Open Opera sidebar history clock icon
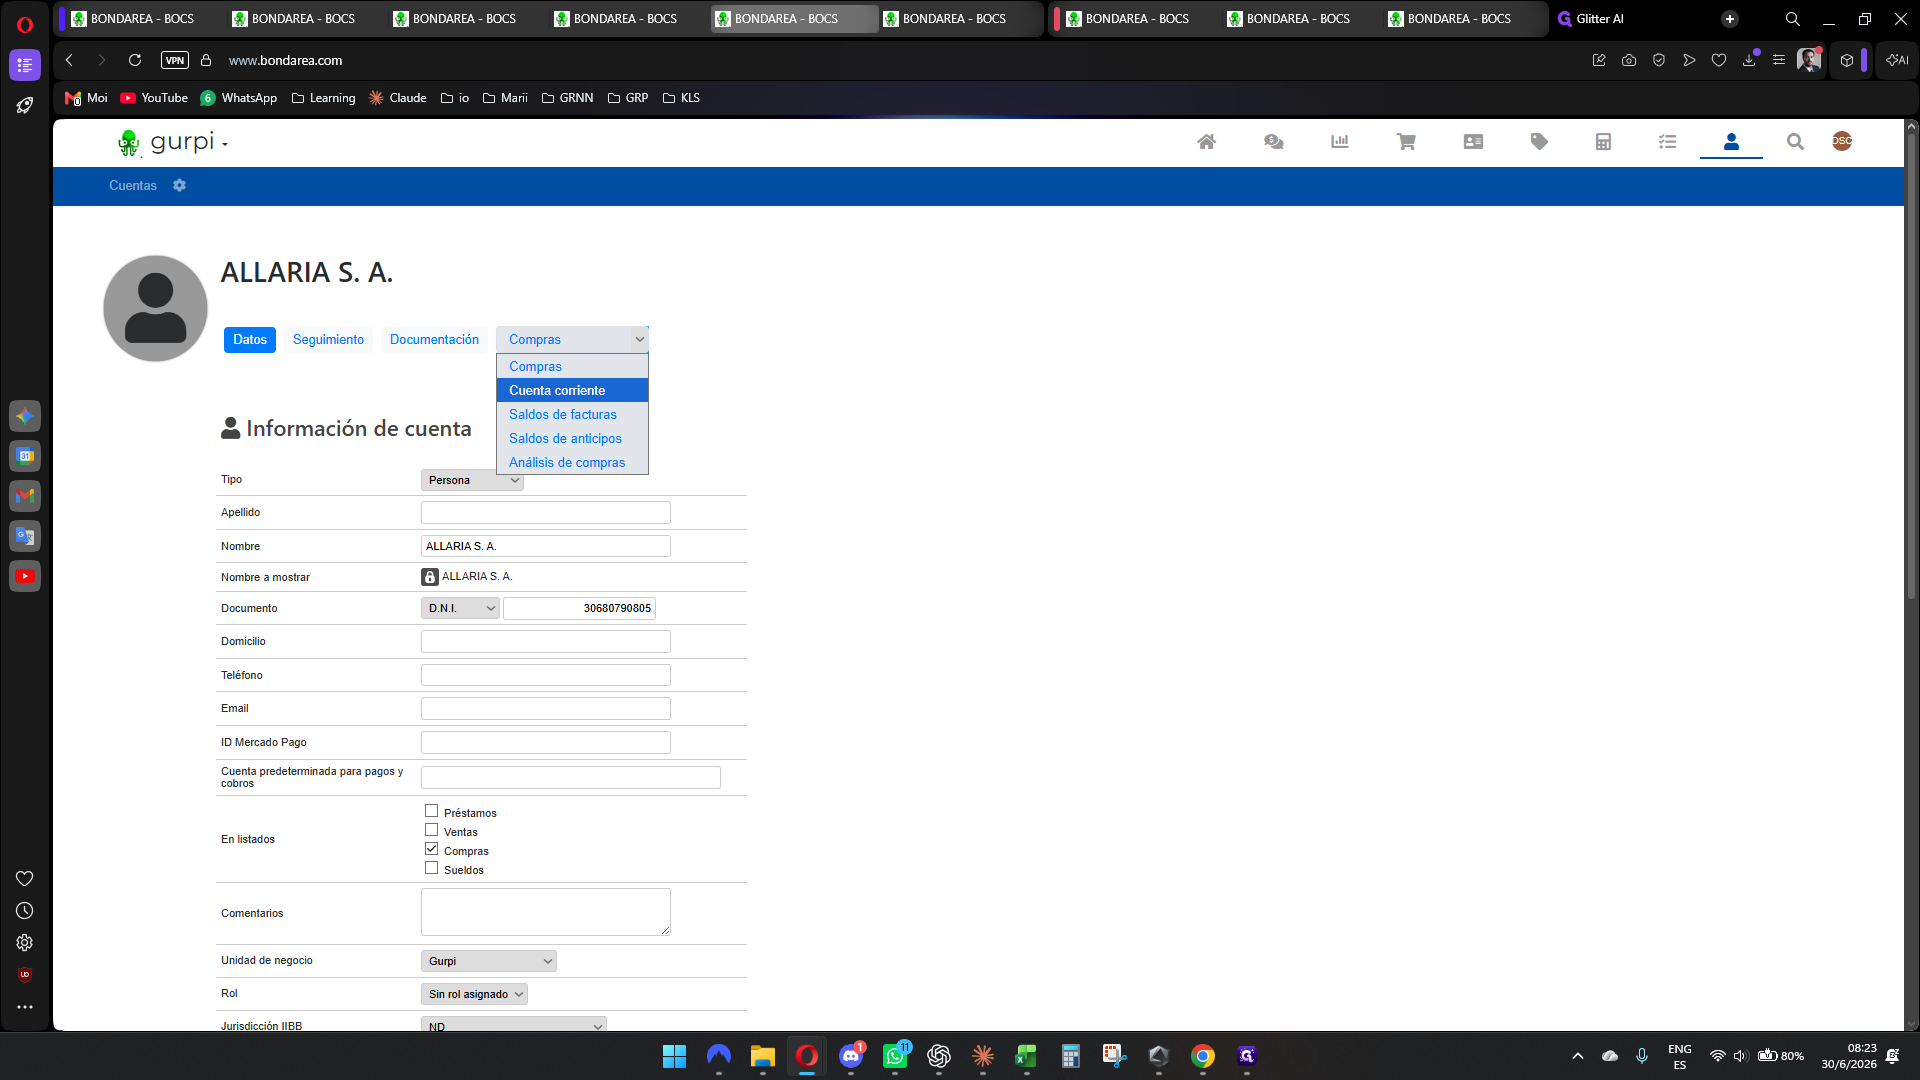Viewport: 1920px width, 1080px height. tap(25, 911)
